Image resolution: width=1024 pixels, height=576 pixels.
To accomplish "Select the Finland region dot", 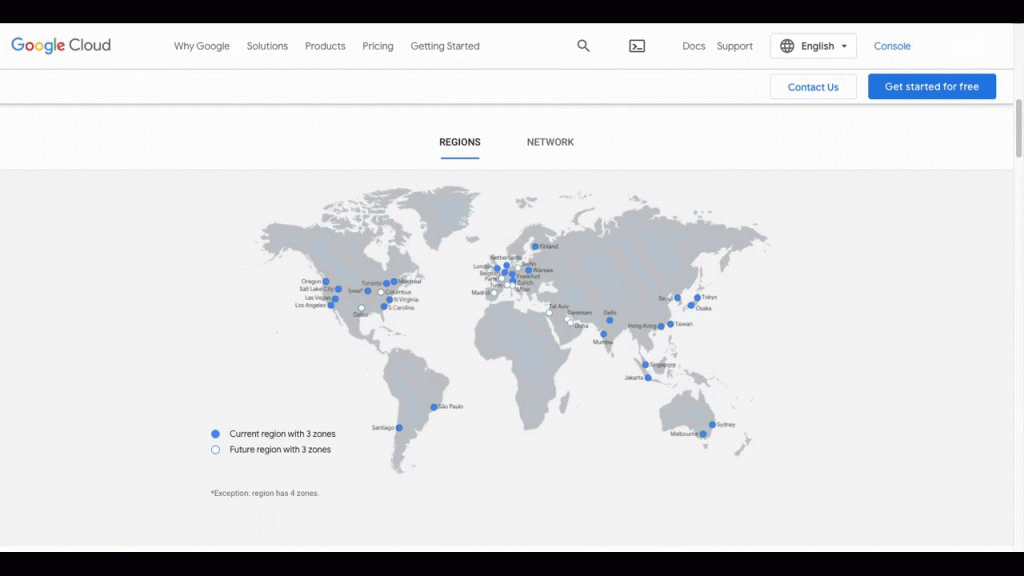I will (x=535, y=246).
